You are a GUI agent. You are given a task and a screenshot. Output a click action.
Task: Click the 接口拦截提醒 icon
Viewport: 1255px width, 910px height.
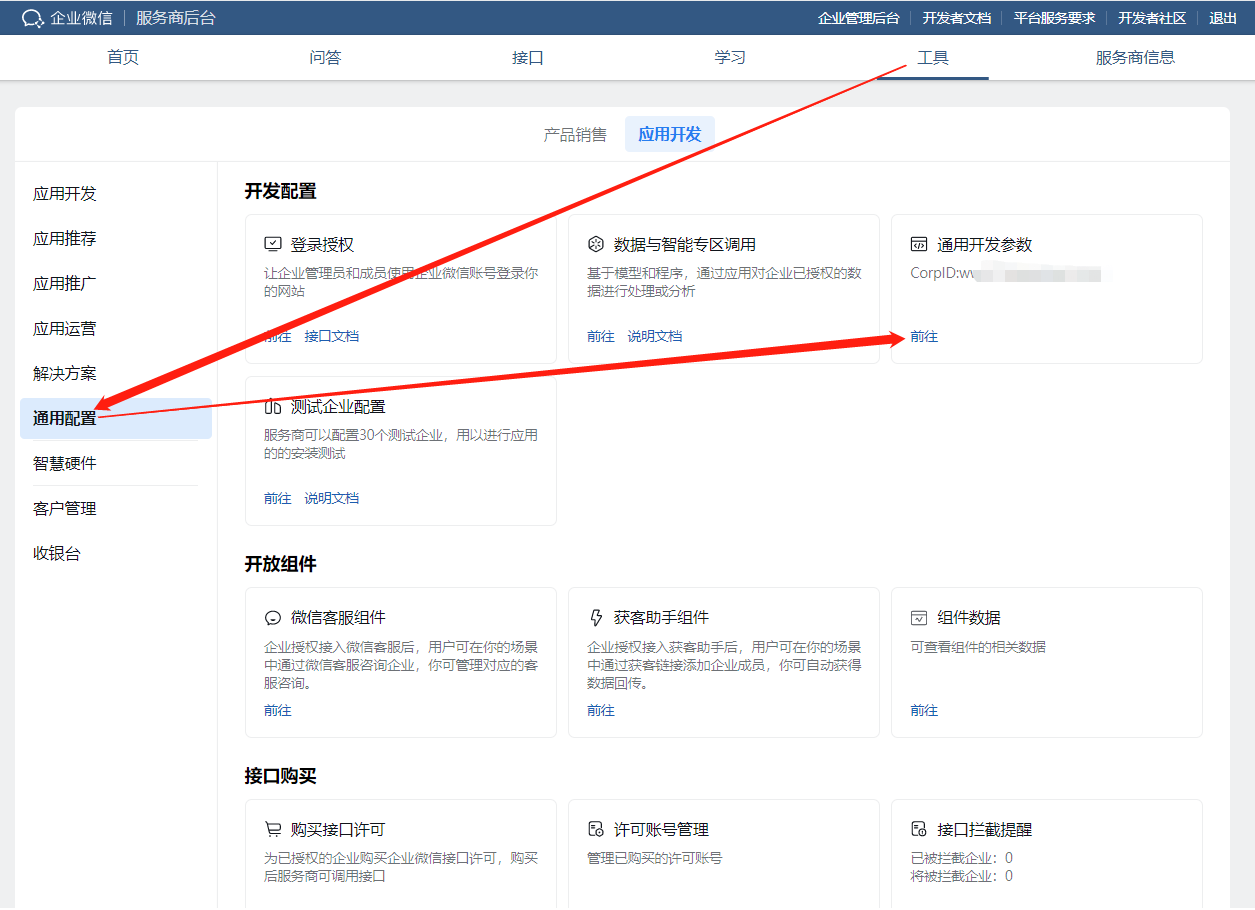(x=919, y=830)
